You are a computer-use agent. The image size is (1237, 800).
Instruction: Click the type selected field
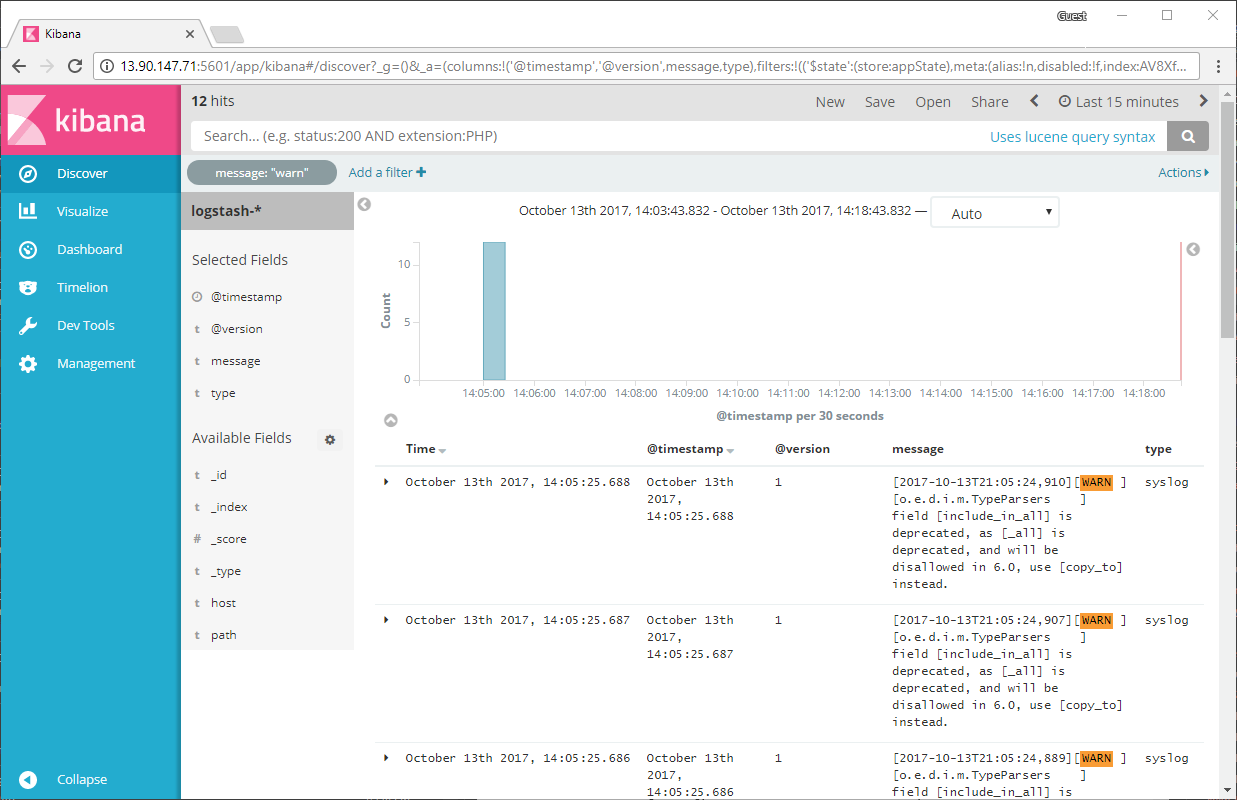223,393
